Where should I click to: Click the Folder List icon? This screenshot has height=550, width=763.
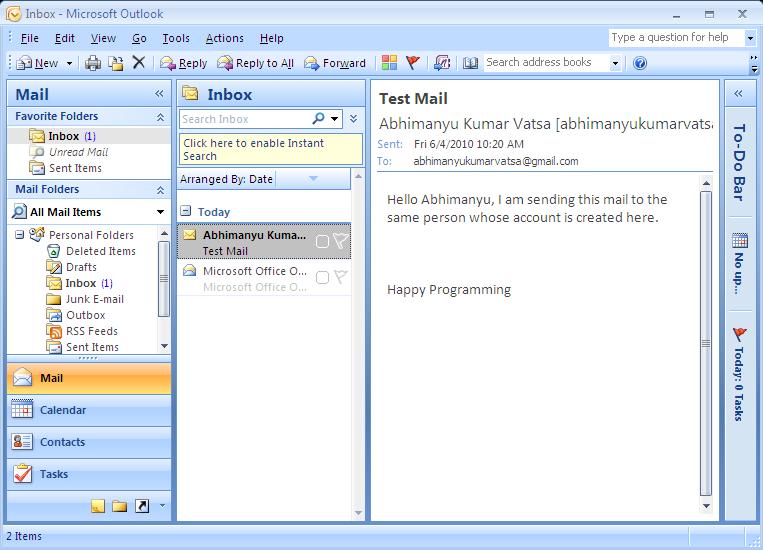pos(120,507)
